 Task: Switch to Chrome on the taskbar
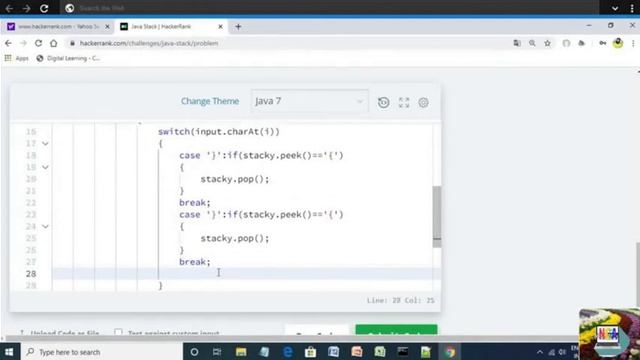450,352
